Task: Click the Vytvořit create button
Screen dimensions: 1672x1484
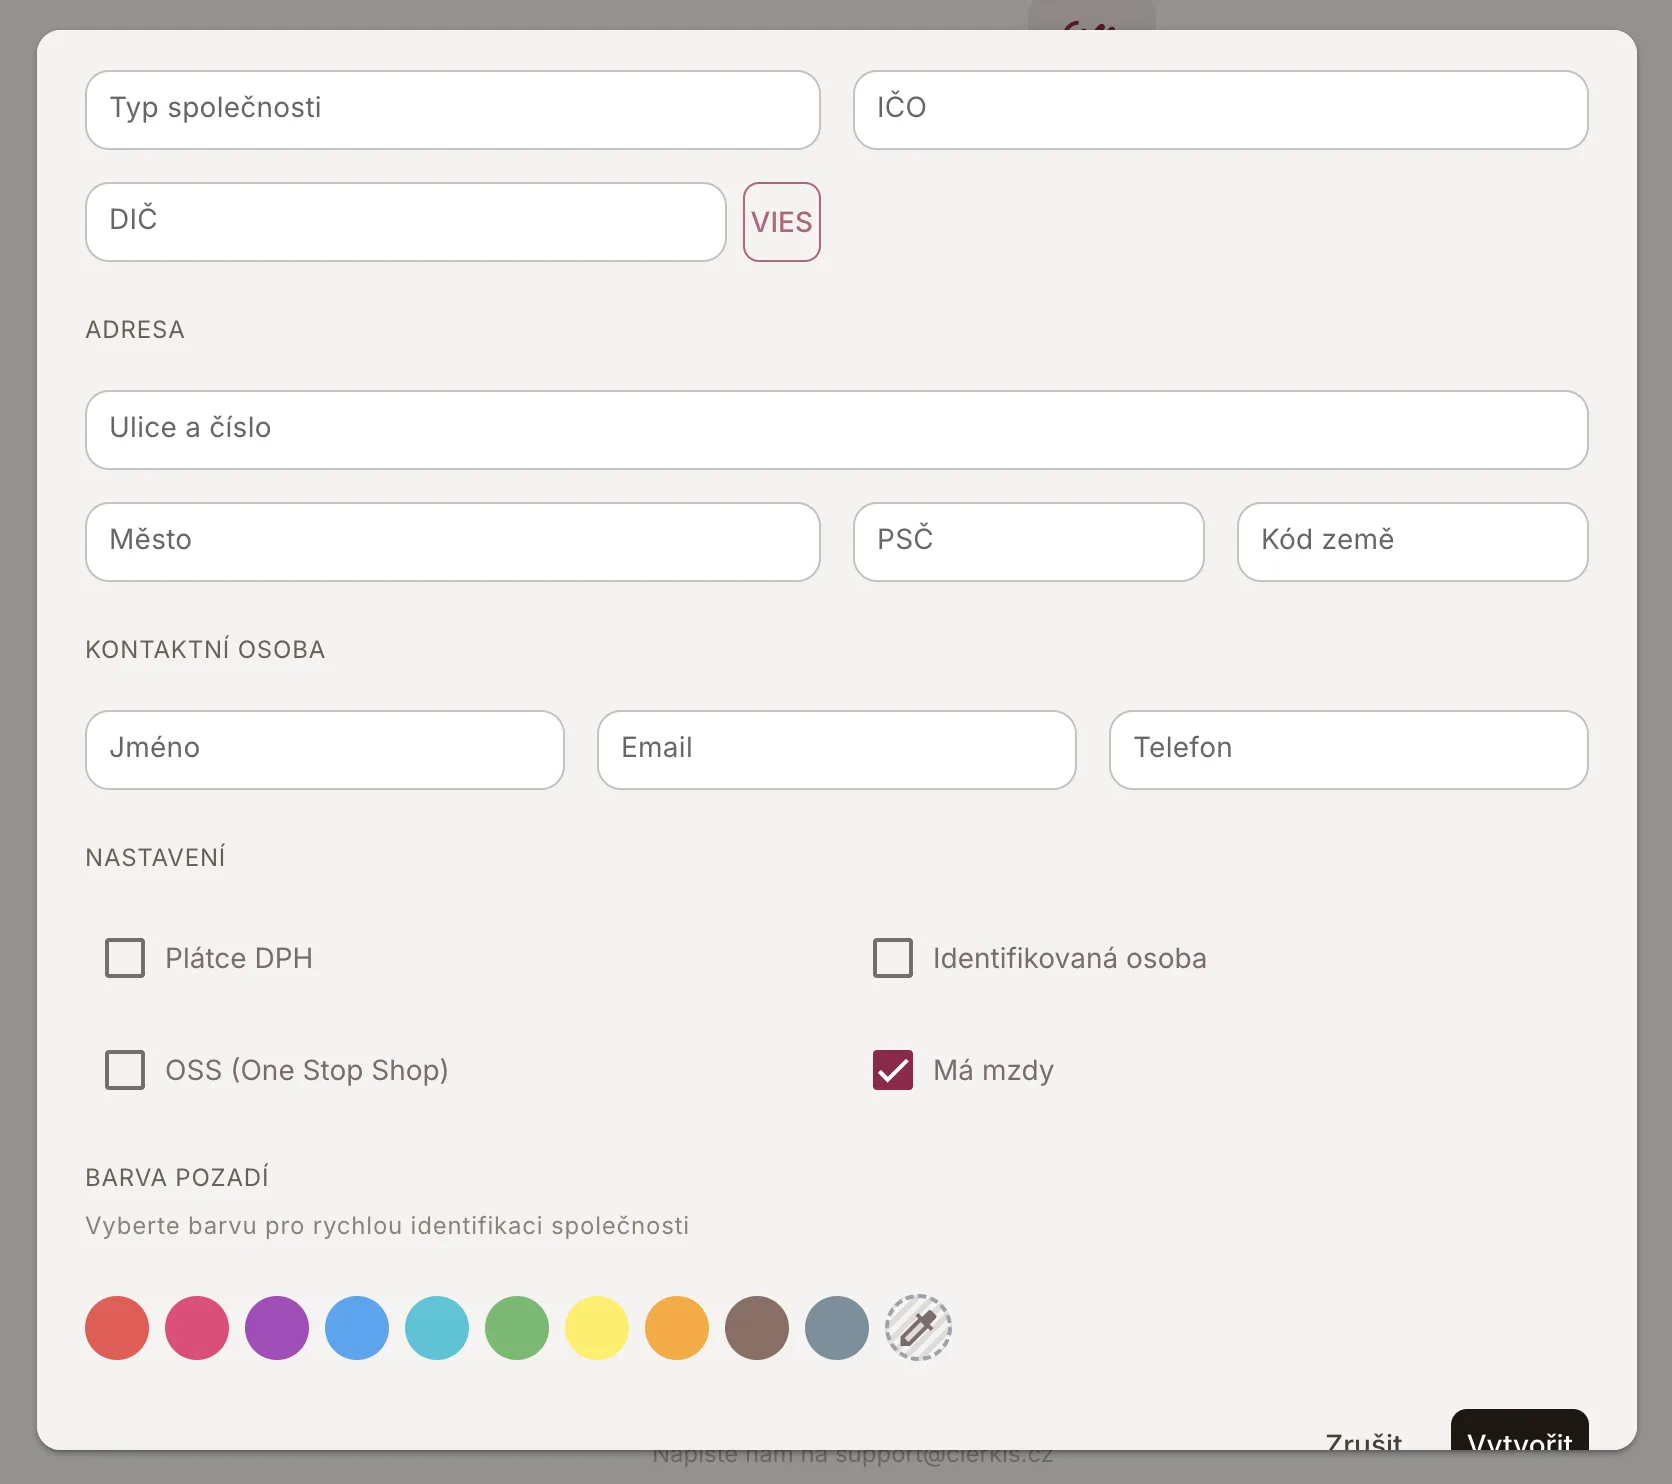Action: 1520,1432
